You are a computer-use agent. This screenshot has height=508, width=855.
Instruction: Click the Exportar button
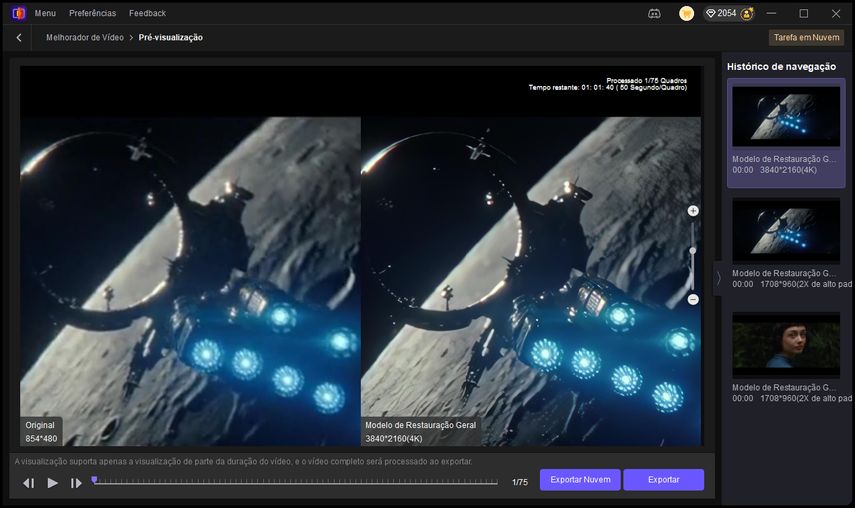pos(664,480)
